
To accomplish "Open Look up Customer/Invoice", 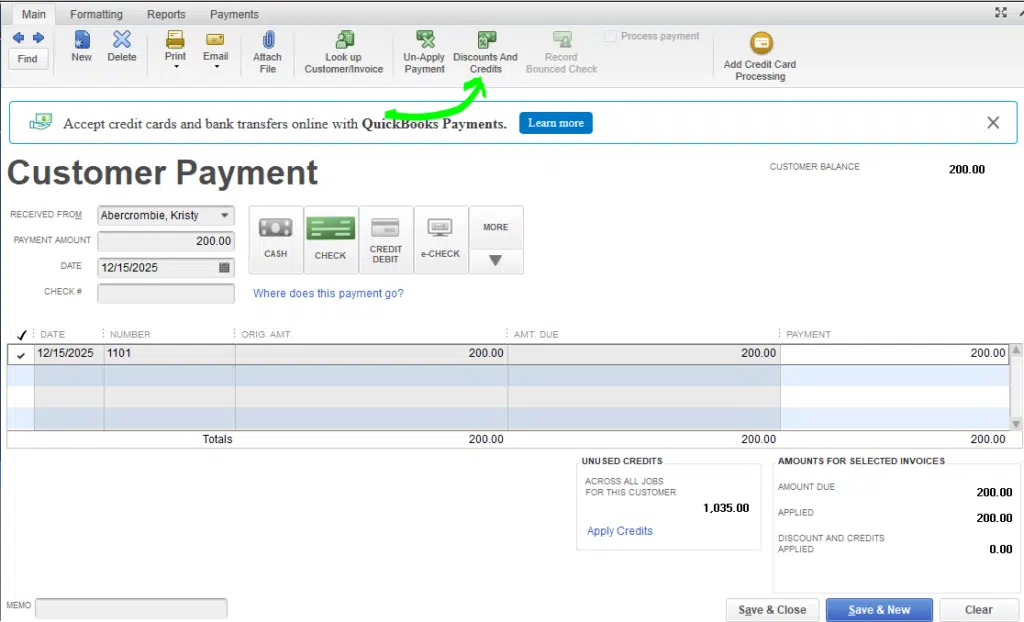I will pyautogui.click(x=344, y=52).
